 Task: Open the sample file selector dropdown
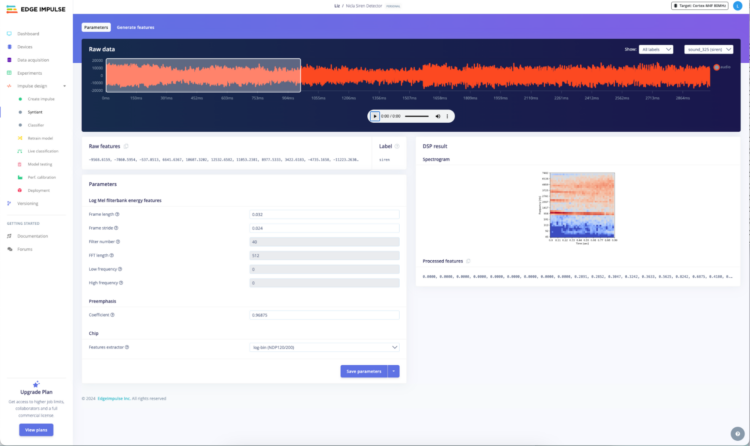coord(709,48)
